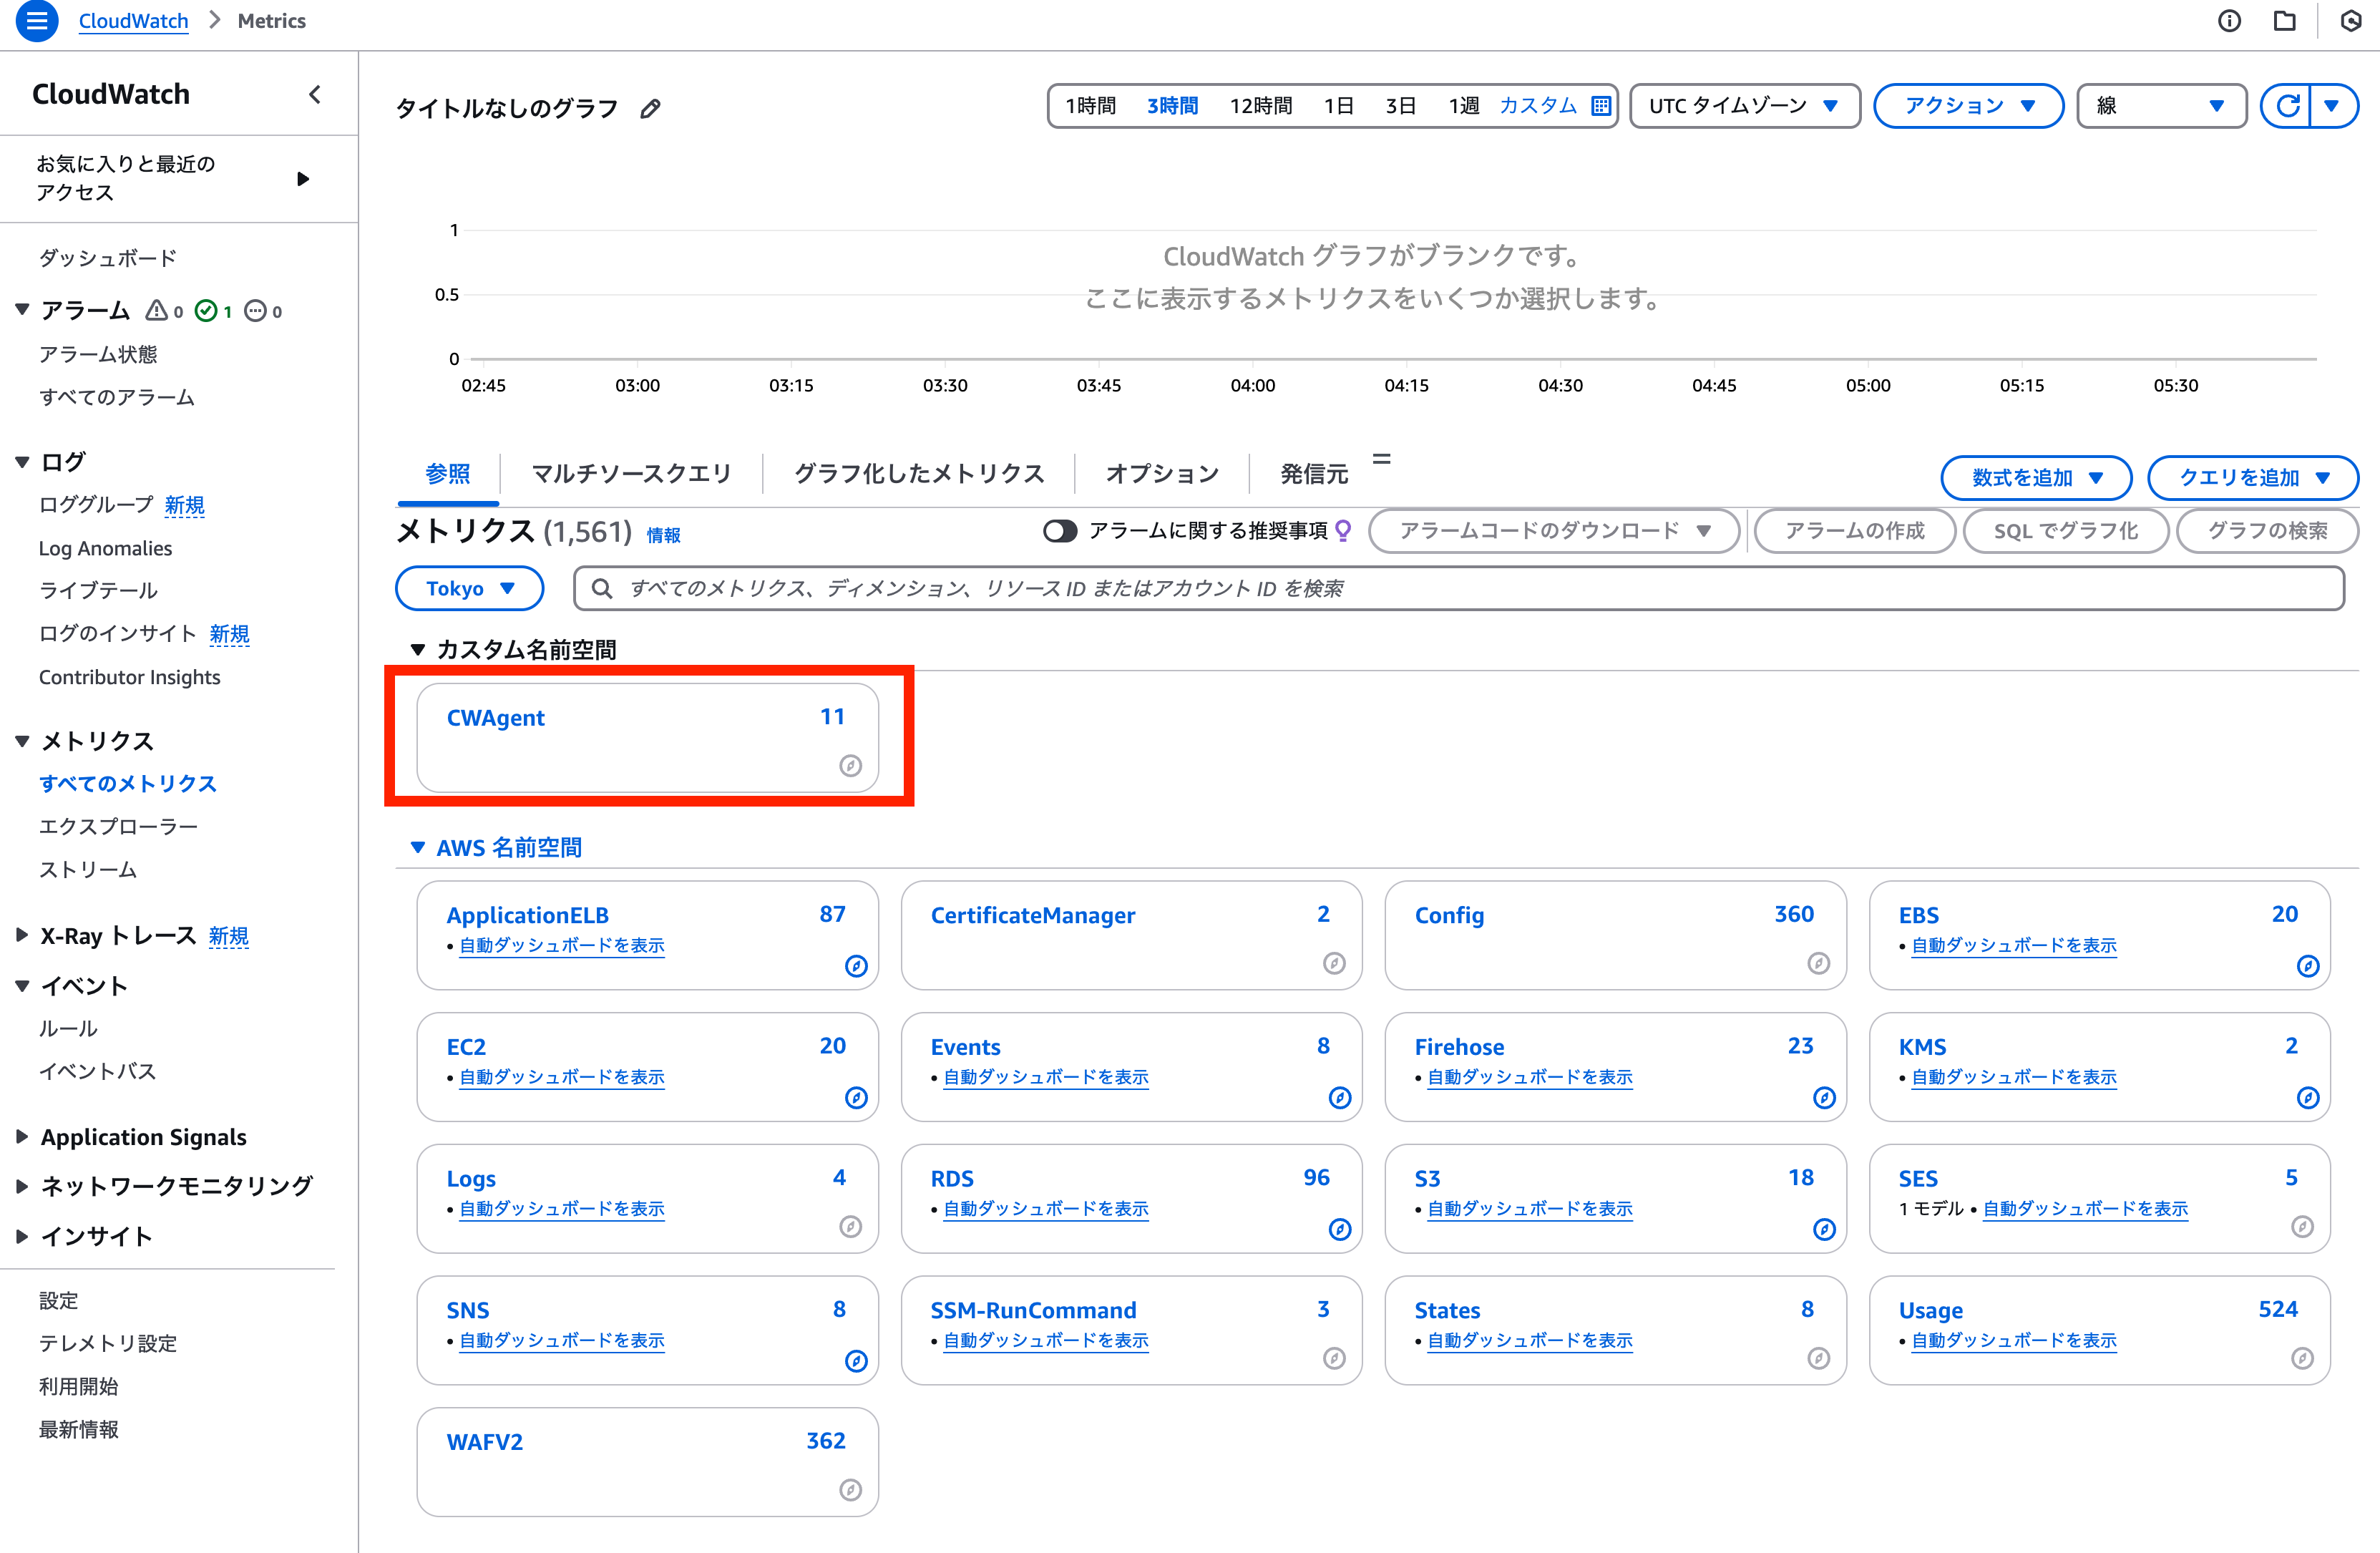Image resolution: width=2380 pixels, height=1553 pixels.
Task: Click the search magnifier icon in metrics search
Action: [x=602, y=589]
